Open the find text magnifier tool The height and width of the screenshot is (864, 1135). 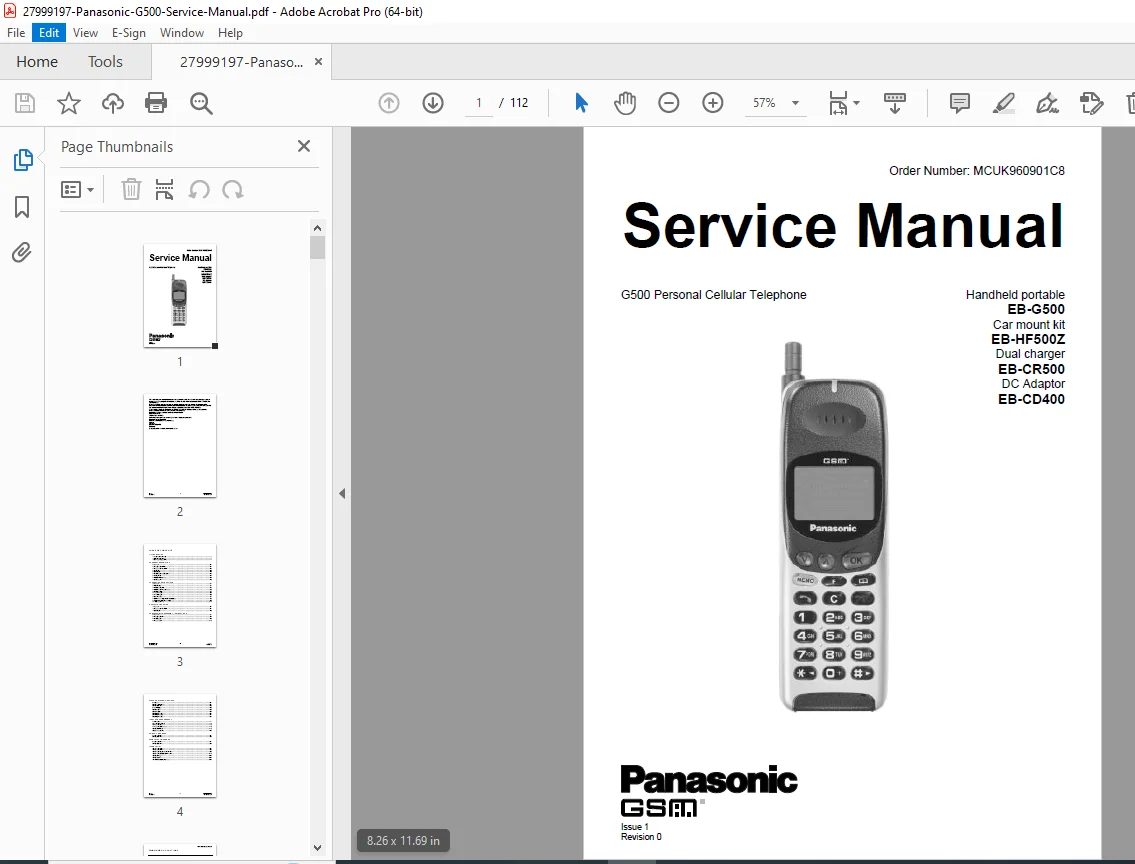pyautogui.click(x=201, y=103)
